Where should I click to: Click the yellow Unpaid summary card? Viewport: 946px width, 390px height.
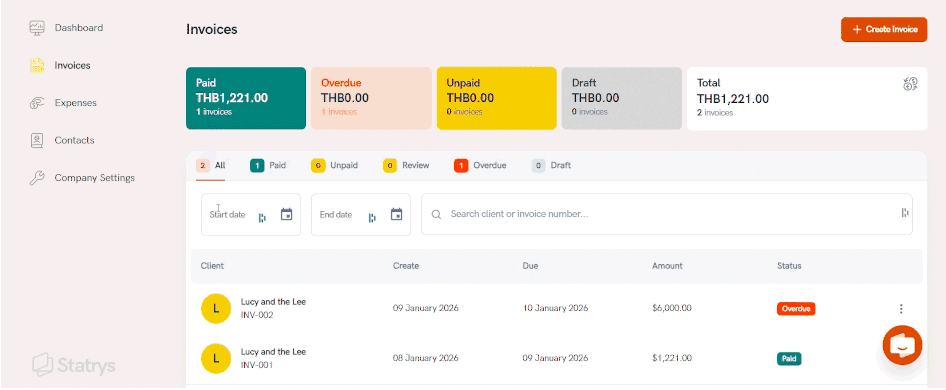(x=497, y=98)
